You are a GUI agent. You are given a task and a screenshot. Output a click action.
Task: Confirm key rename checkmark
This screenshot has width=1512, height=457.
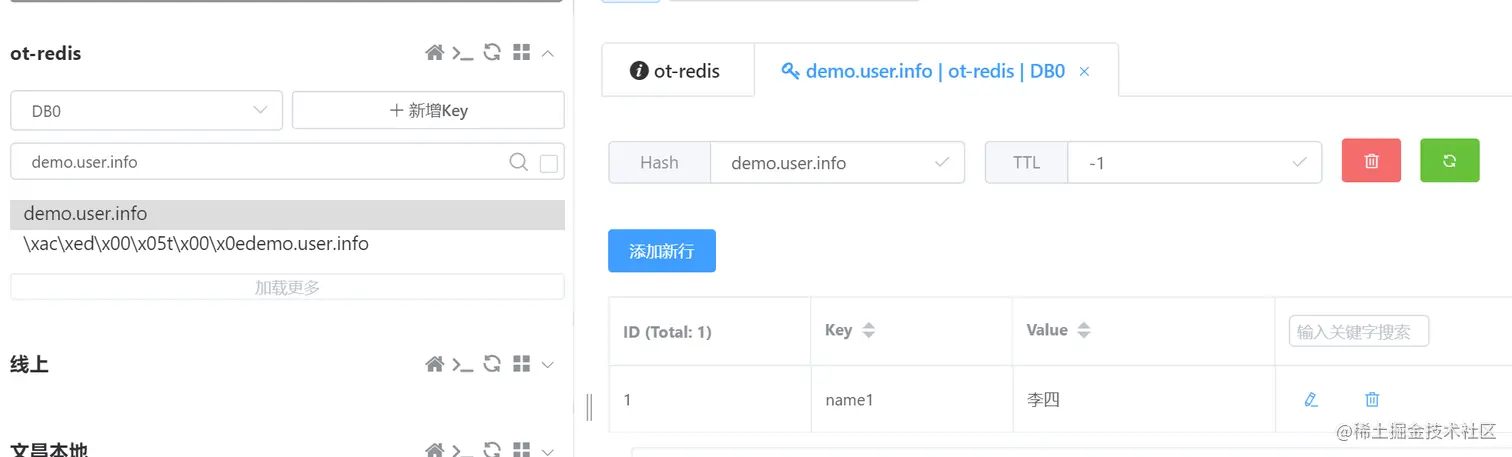941,162
